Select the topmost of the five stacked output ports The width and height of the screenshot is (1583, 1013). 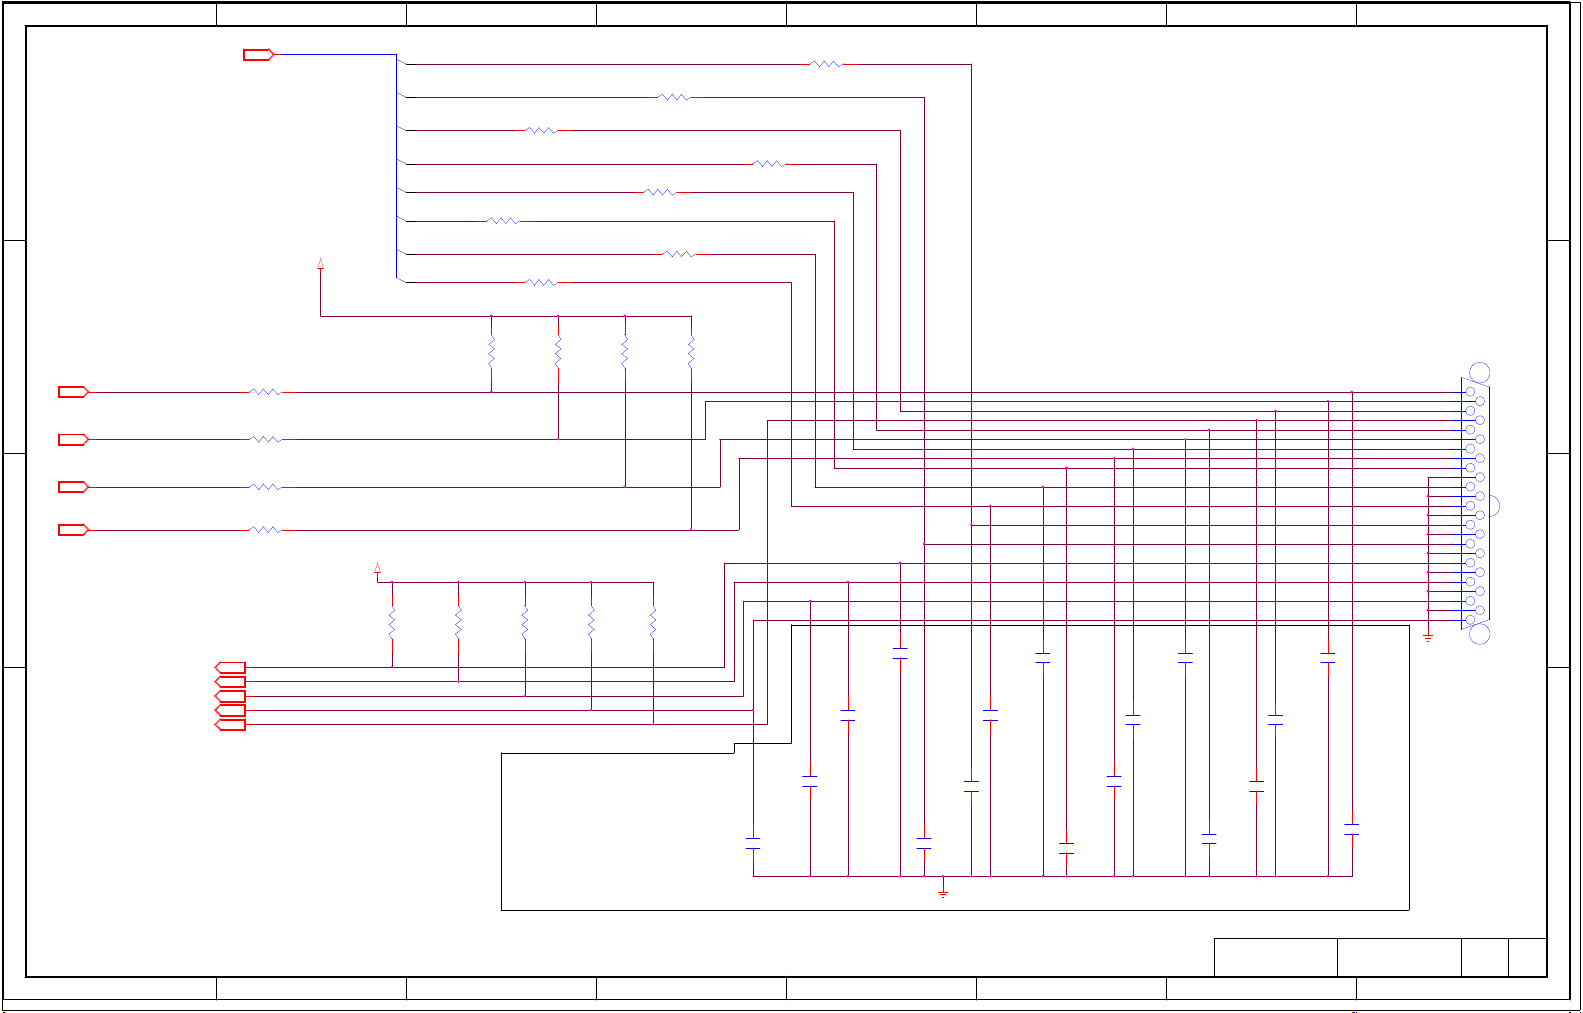click(230, 667)
